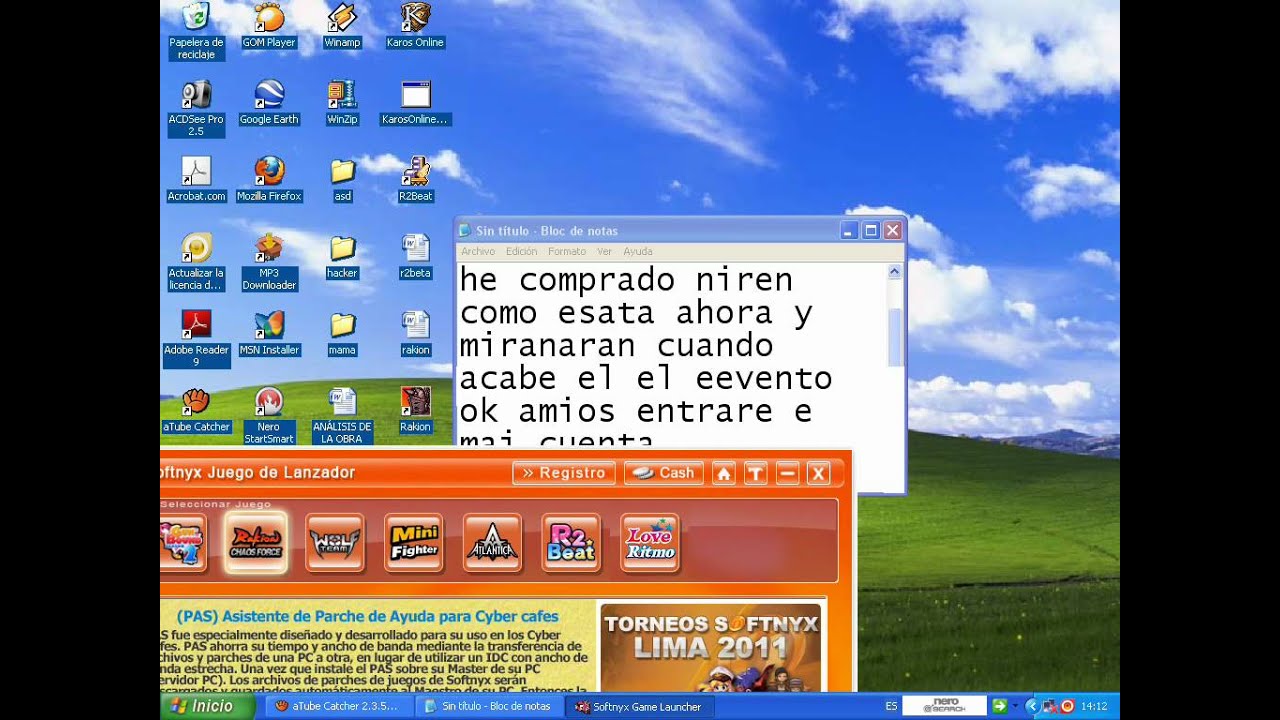Switch to Softnyx Game Launcher taskbar button
The width and height of the screenshot is (1280, 720).
click(640, 706)
